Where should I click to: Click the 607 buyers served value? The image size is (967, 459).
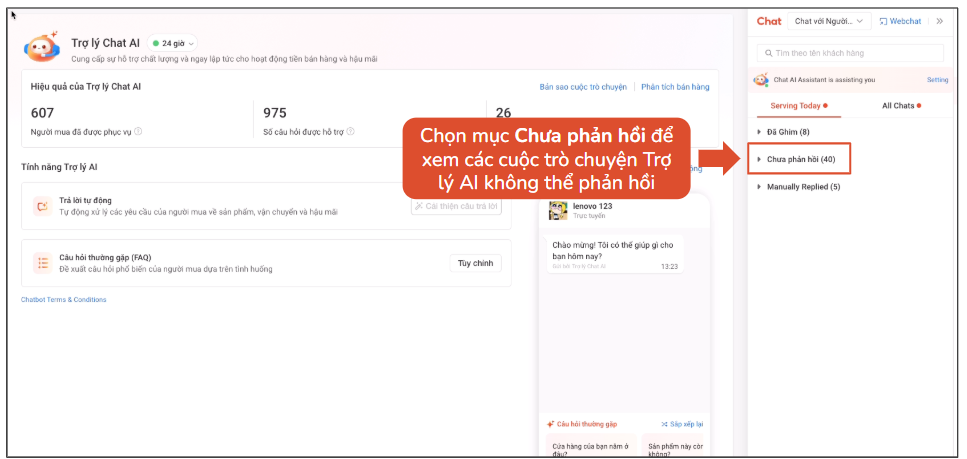43,113
